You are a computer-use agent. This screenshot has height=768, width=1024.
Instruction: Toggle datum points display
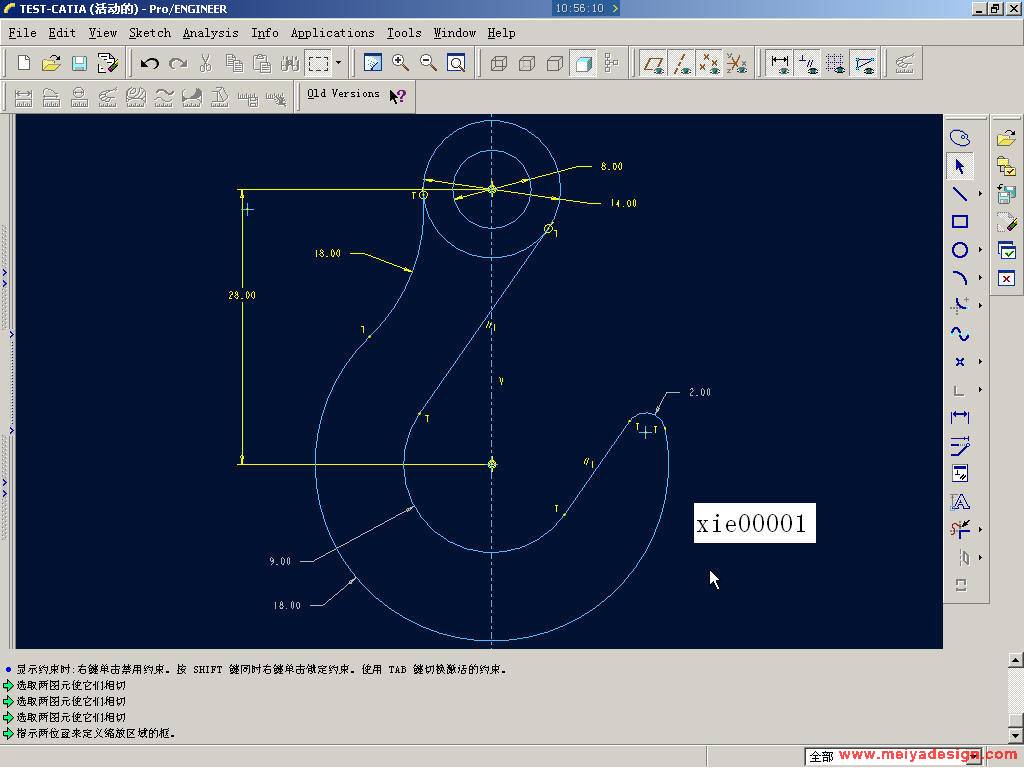pyautogui.click(x=709, y=63)
